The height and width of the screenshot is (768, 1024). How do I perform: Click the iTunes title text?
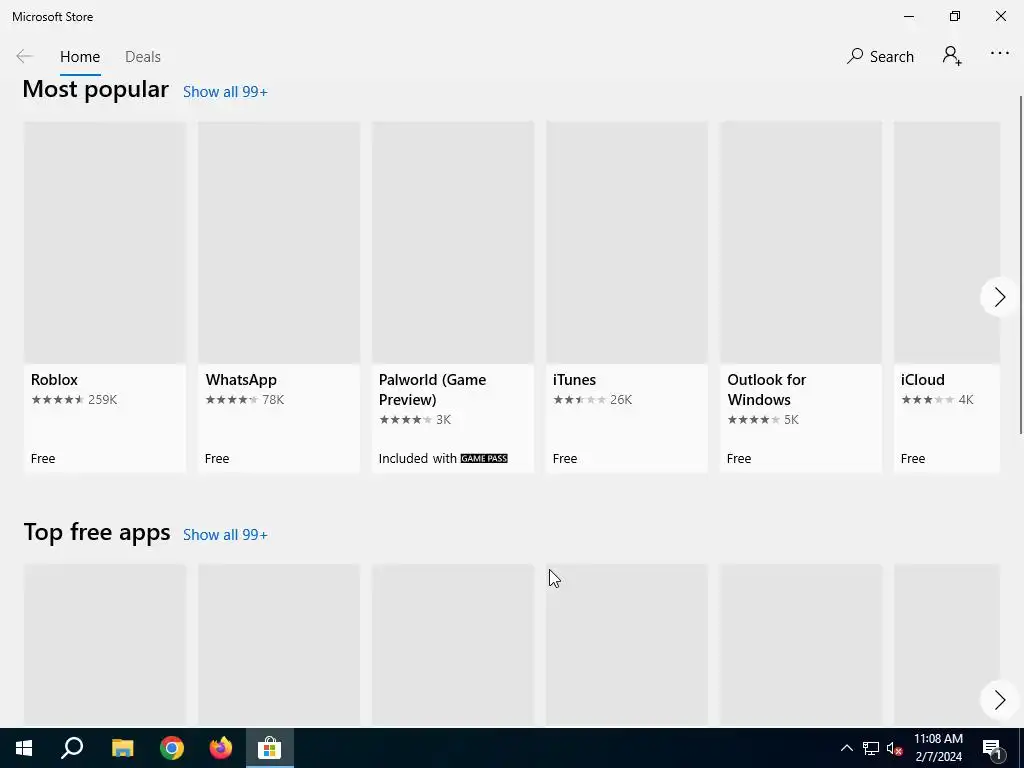click(574, 379)
